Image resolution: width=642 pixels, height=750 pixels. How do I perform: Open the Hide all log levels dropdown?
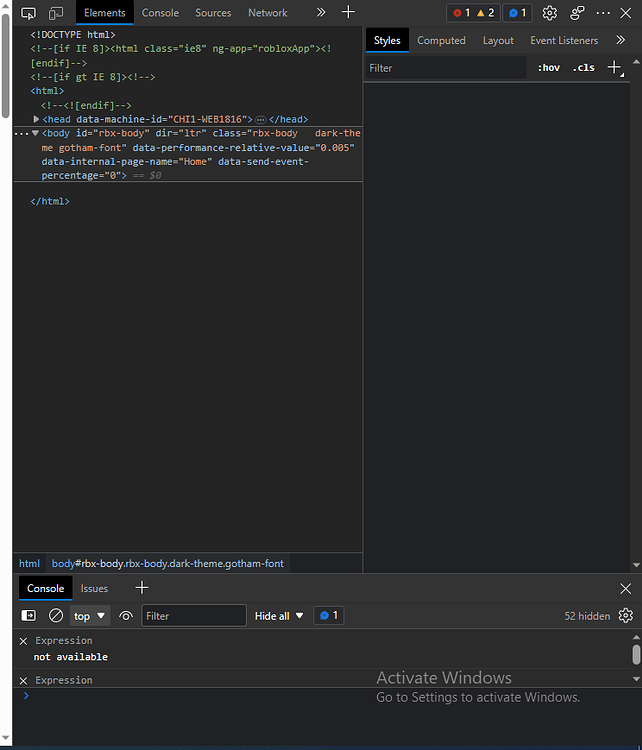[x=278, y=616]
